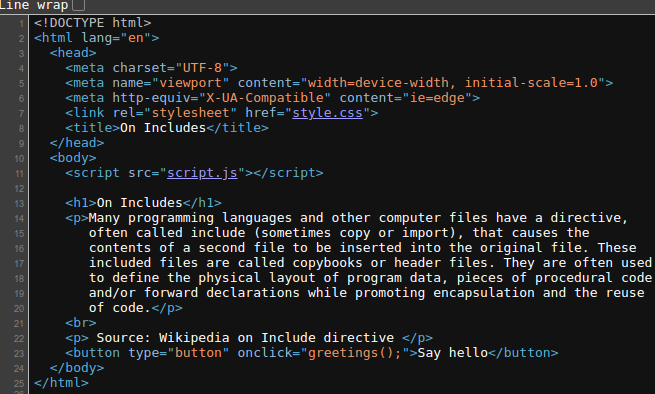
Task: Click the "X-UA-Compatible" attribute value
Action: pyautogui.click(x=265, y=98)
